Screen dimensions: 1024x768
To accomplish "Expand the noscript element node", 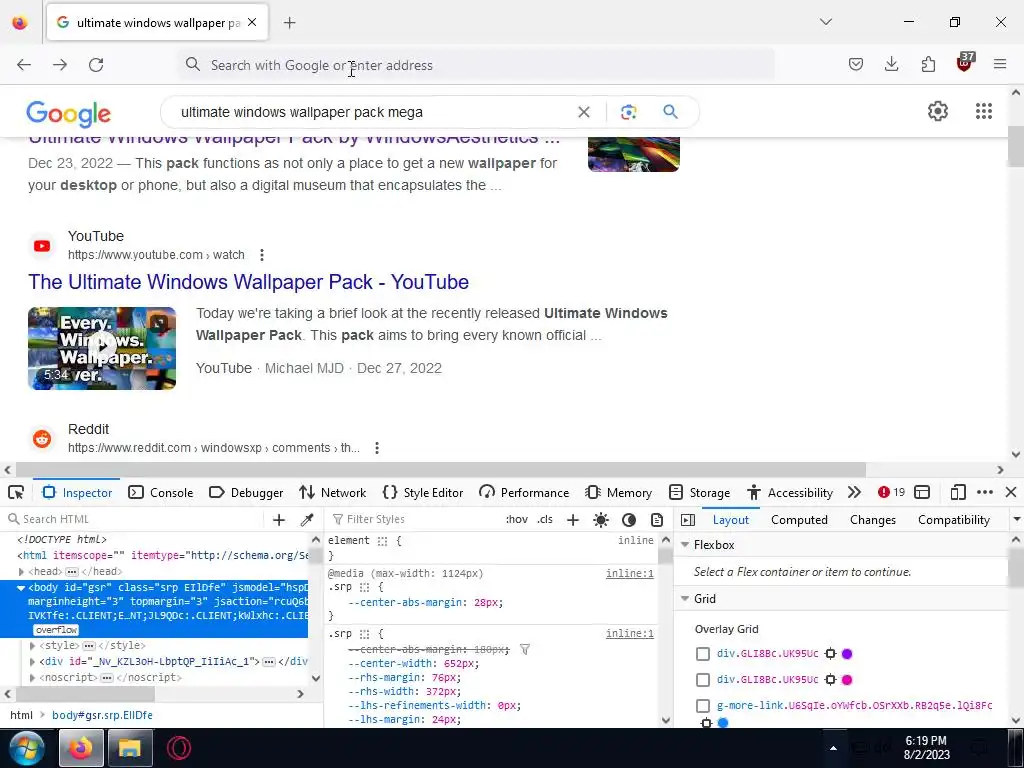I will point(32,678).
